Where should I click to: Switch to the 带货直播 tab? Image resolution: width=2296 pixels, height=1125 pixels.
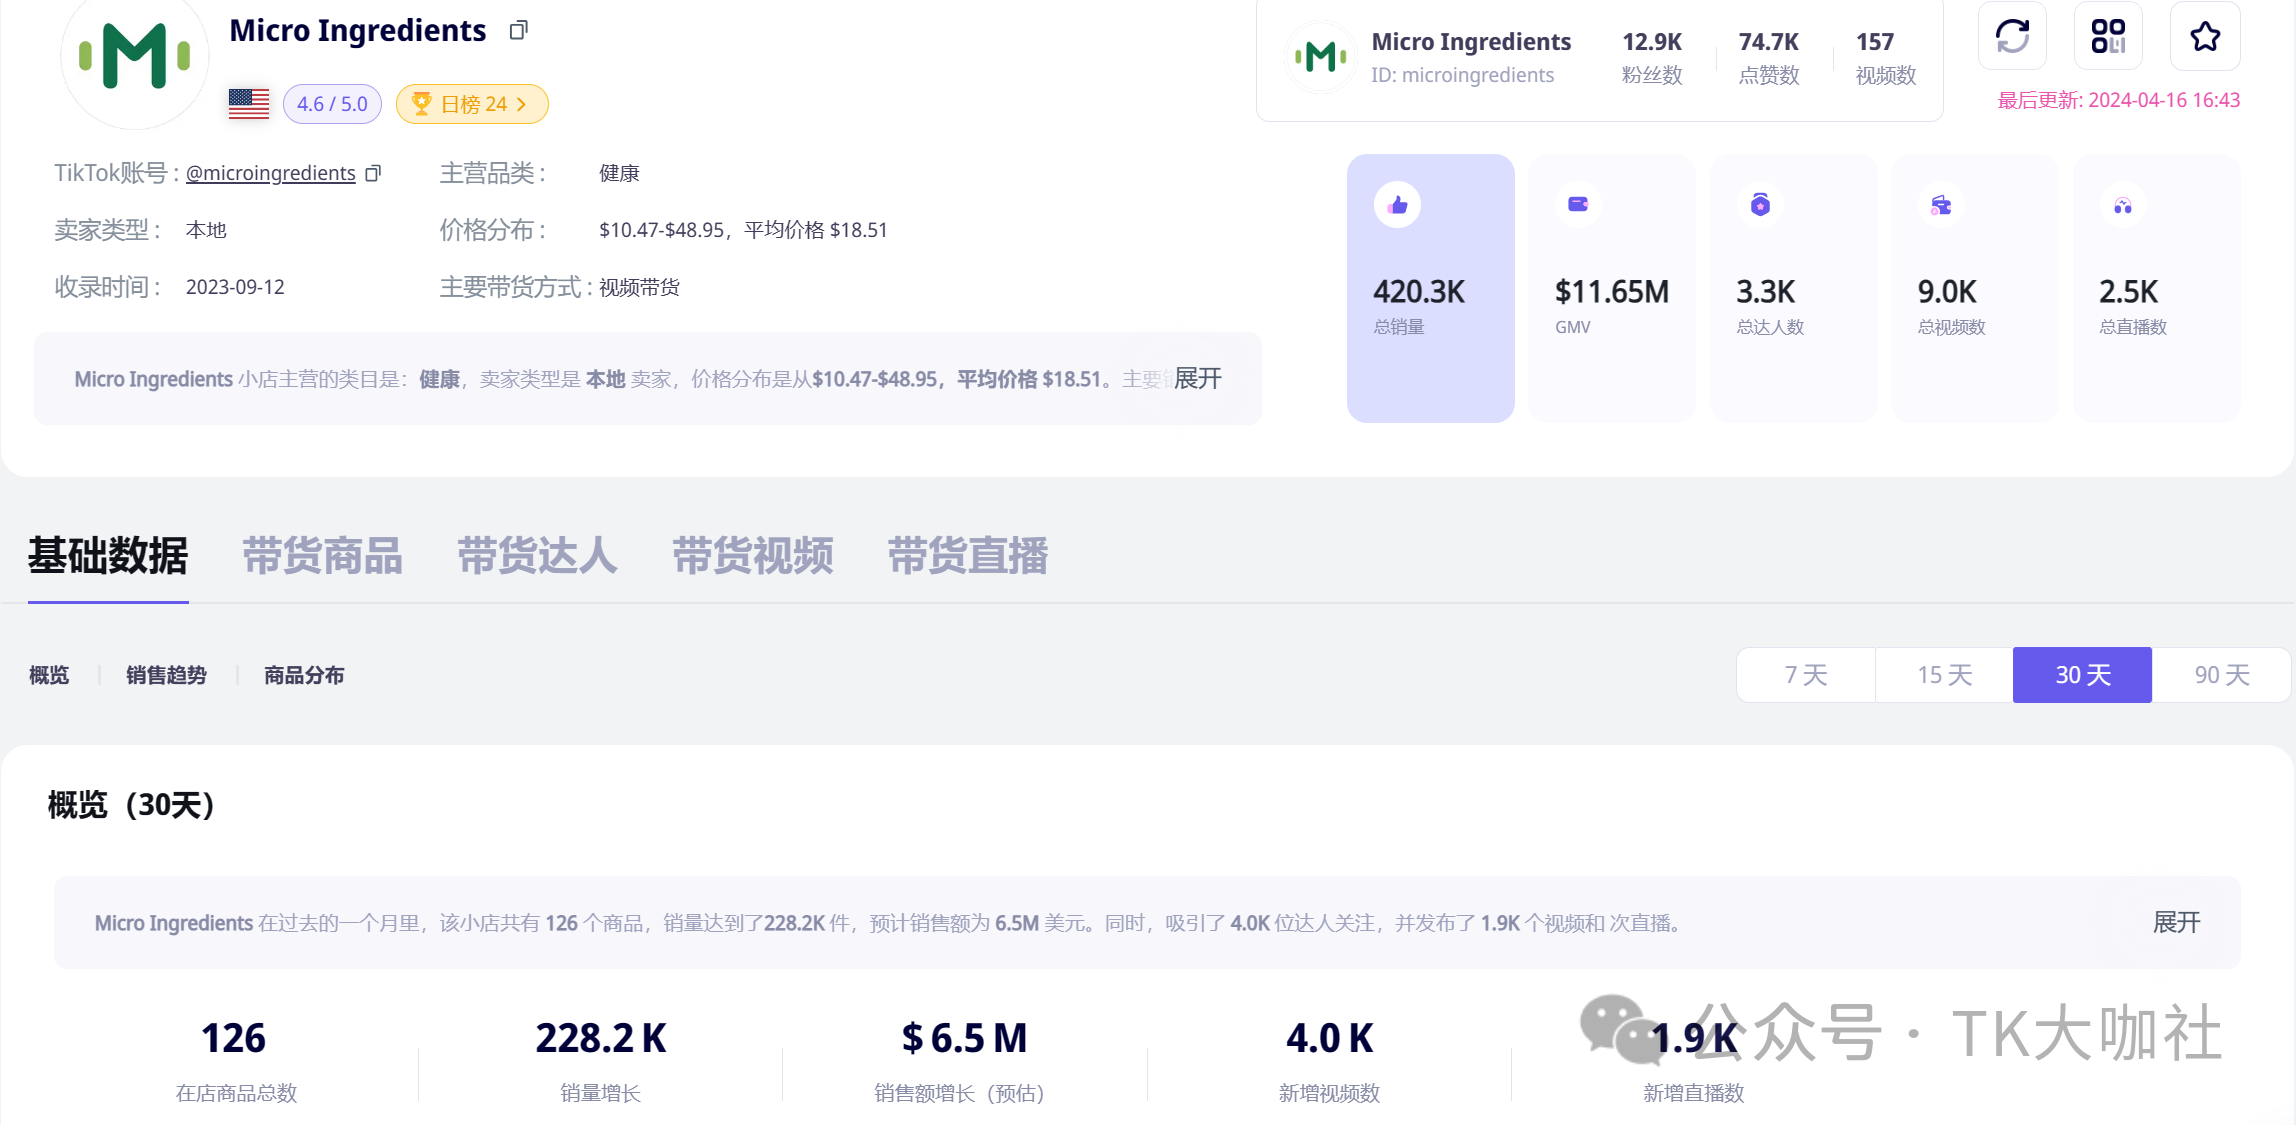(967, 556)
